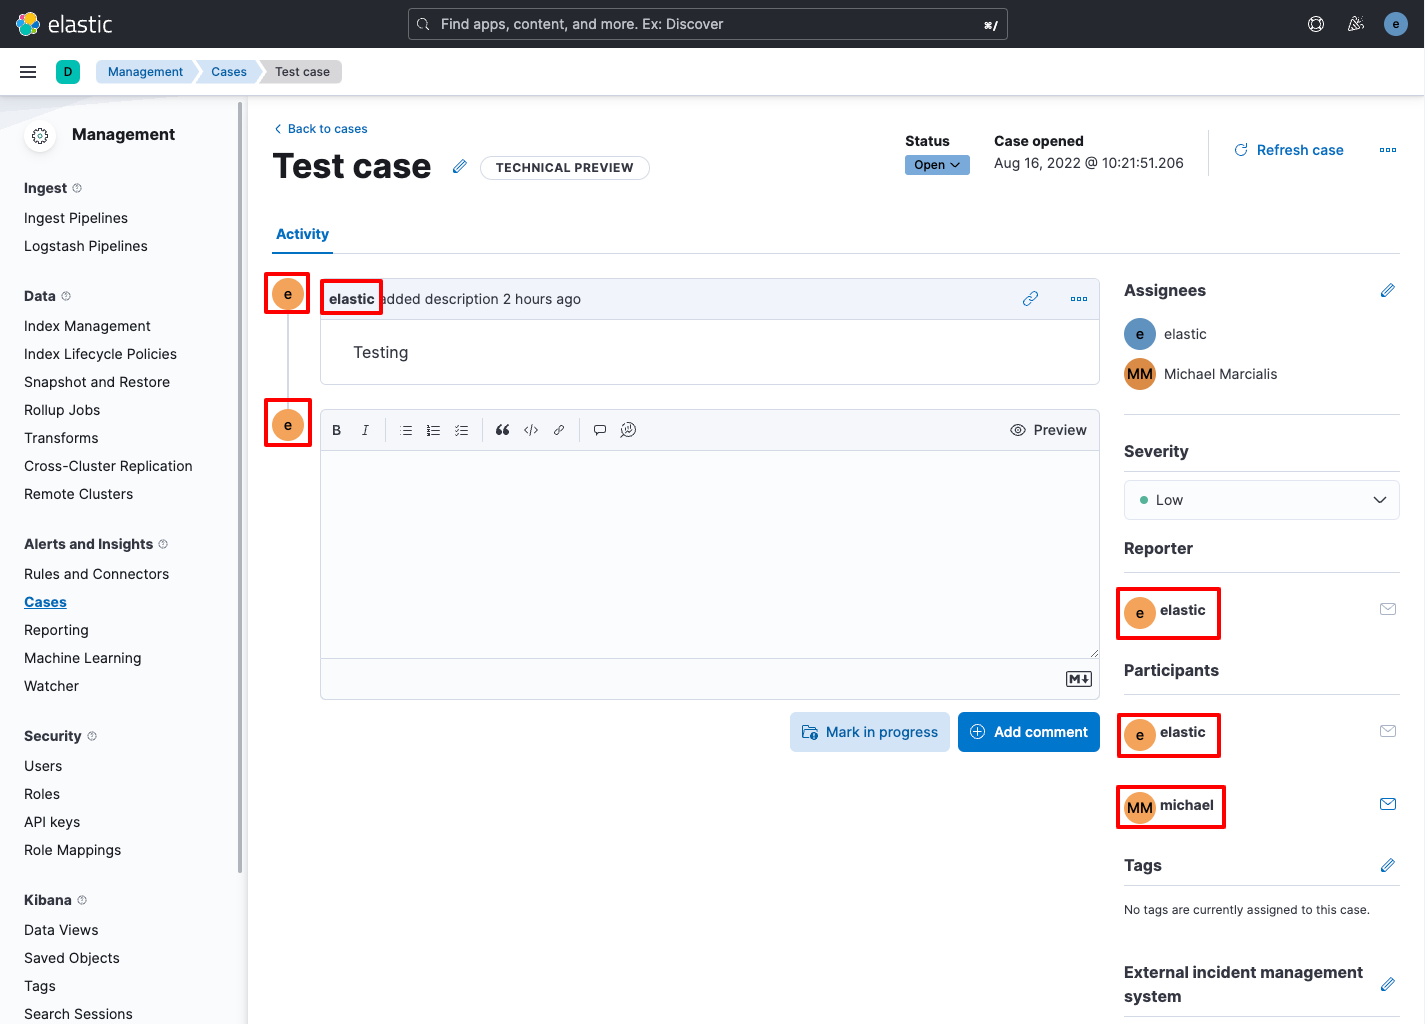The image size is (1425, 1024).
Task: Insert an ordered list in comment
Action: click(x=433, y=430)
